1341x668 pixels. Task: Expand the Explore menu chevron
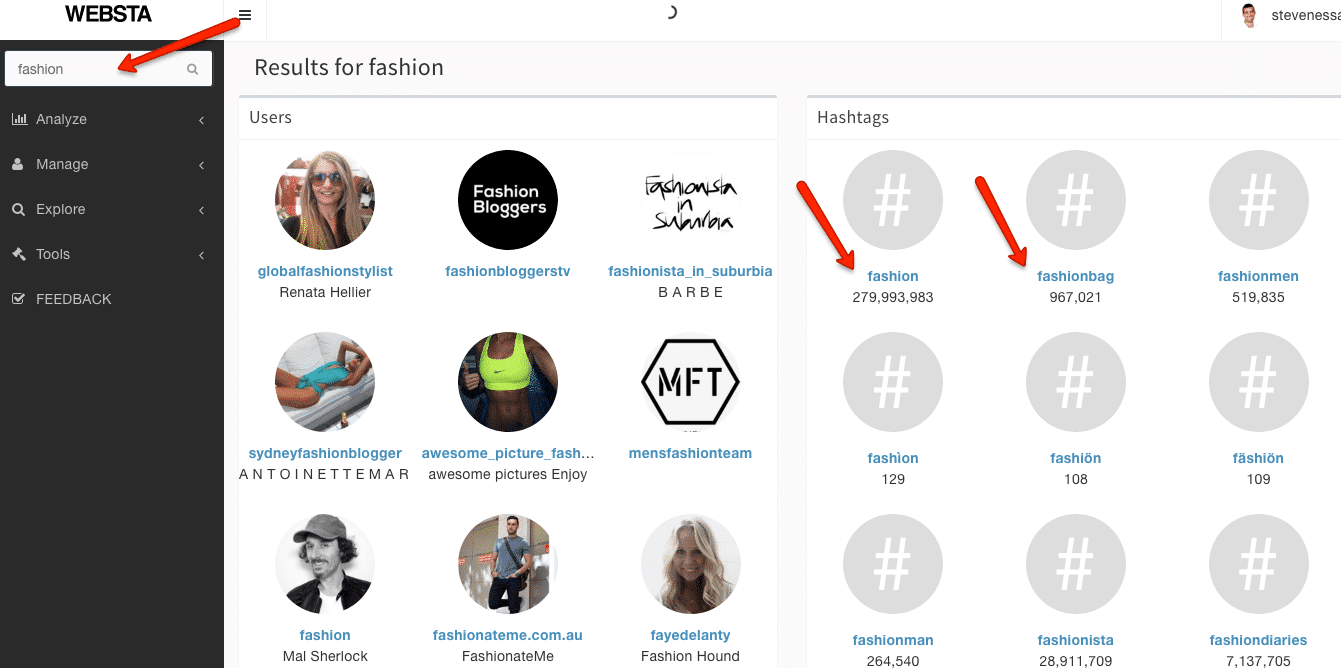[201, 210]
